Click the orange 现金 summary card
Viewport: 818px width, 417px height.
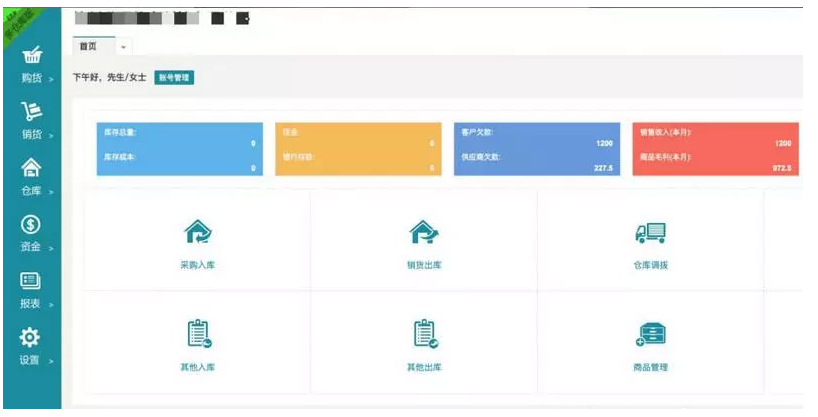pyautogui.click(x=357, y=149)
